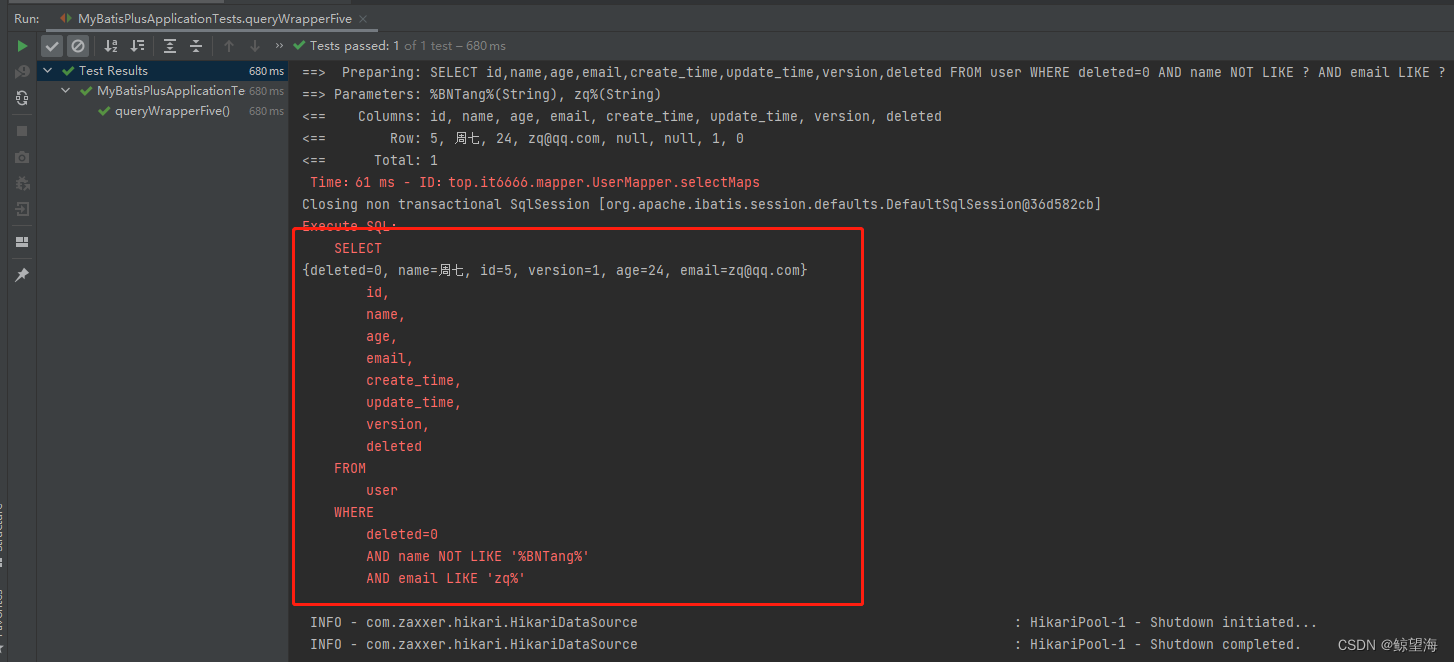
Task: Select the Test Results tree row
Action: click(163, 71)
